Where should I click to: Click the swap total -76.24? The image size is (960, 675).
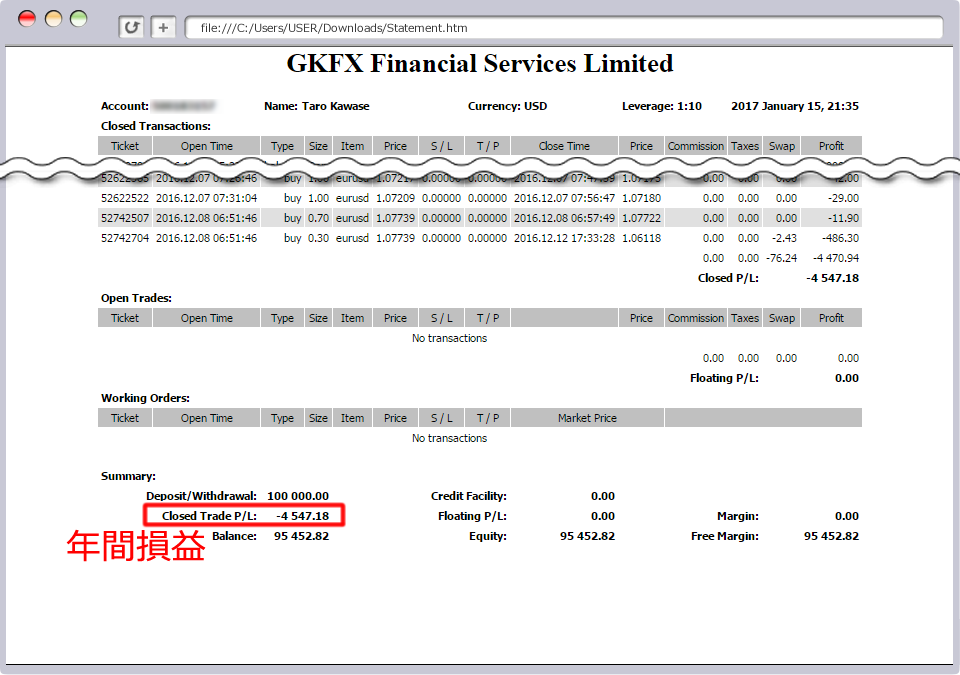(781, 258)
